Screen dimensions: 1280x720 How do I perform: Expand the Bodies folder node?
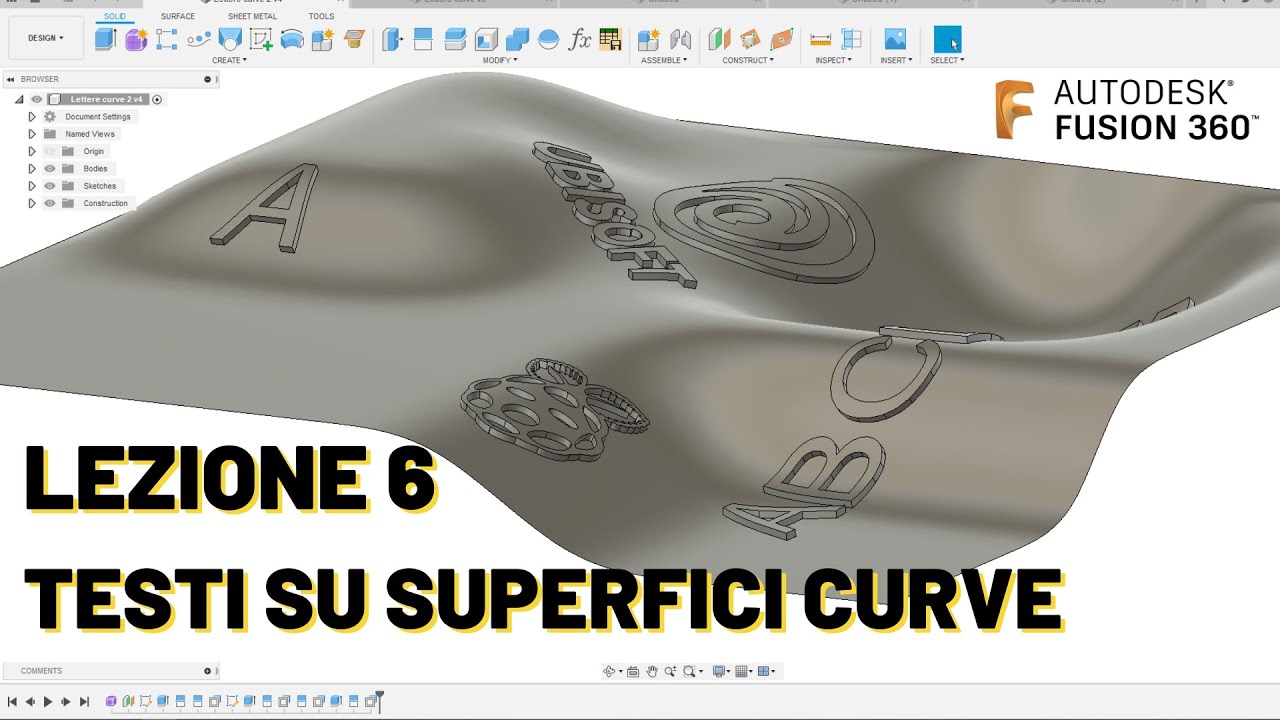tap(32, 168)
